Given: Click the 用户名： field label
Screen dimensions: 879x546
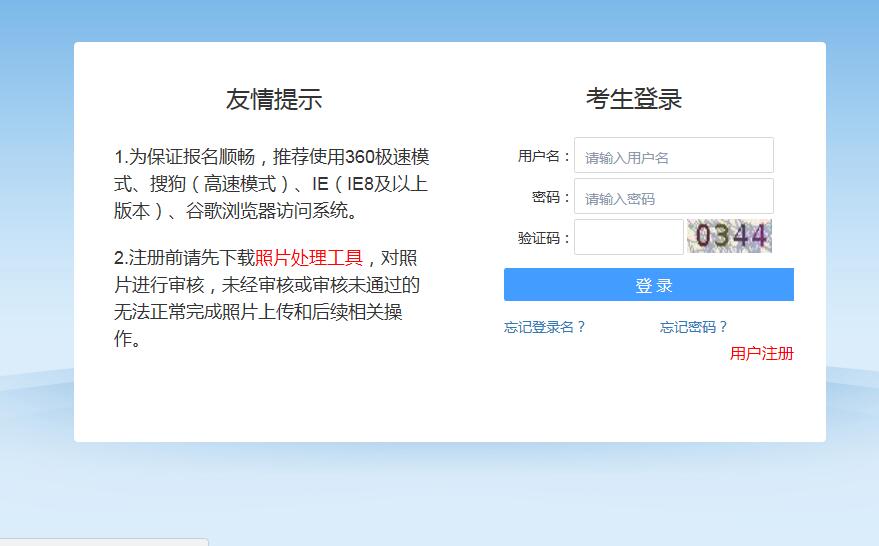Looking at the screenshot, I should point(543,156).
